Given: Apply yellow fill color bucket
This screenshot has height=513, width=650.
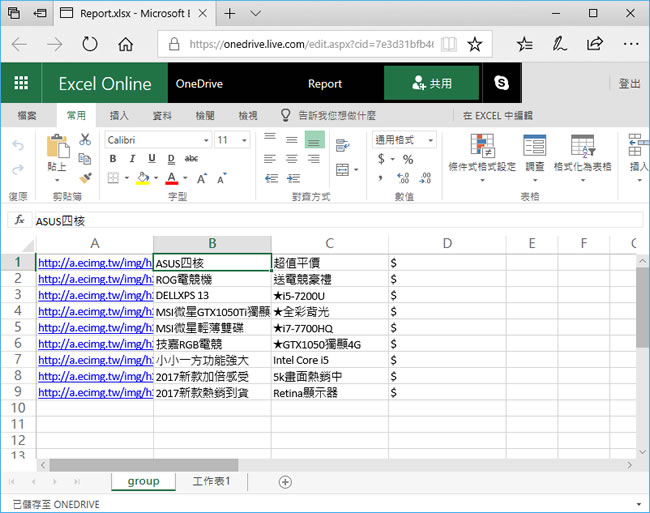Looking at the screenshot, I should pos(143,178).
